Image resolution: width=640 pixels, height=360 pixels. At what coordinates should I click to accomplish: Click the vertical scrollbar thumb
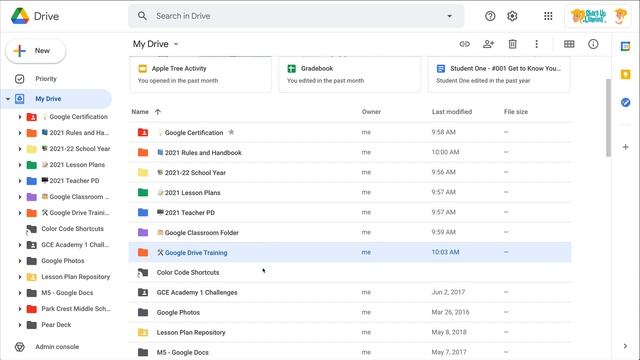tap(608, 118)
